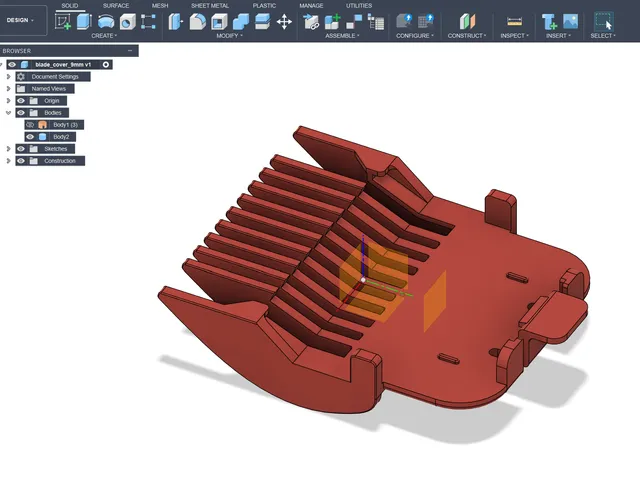Switch to the UTILITIES tab
This screenshot has width=640, height=480.
point(359,6)
